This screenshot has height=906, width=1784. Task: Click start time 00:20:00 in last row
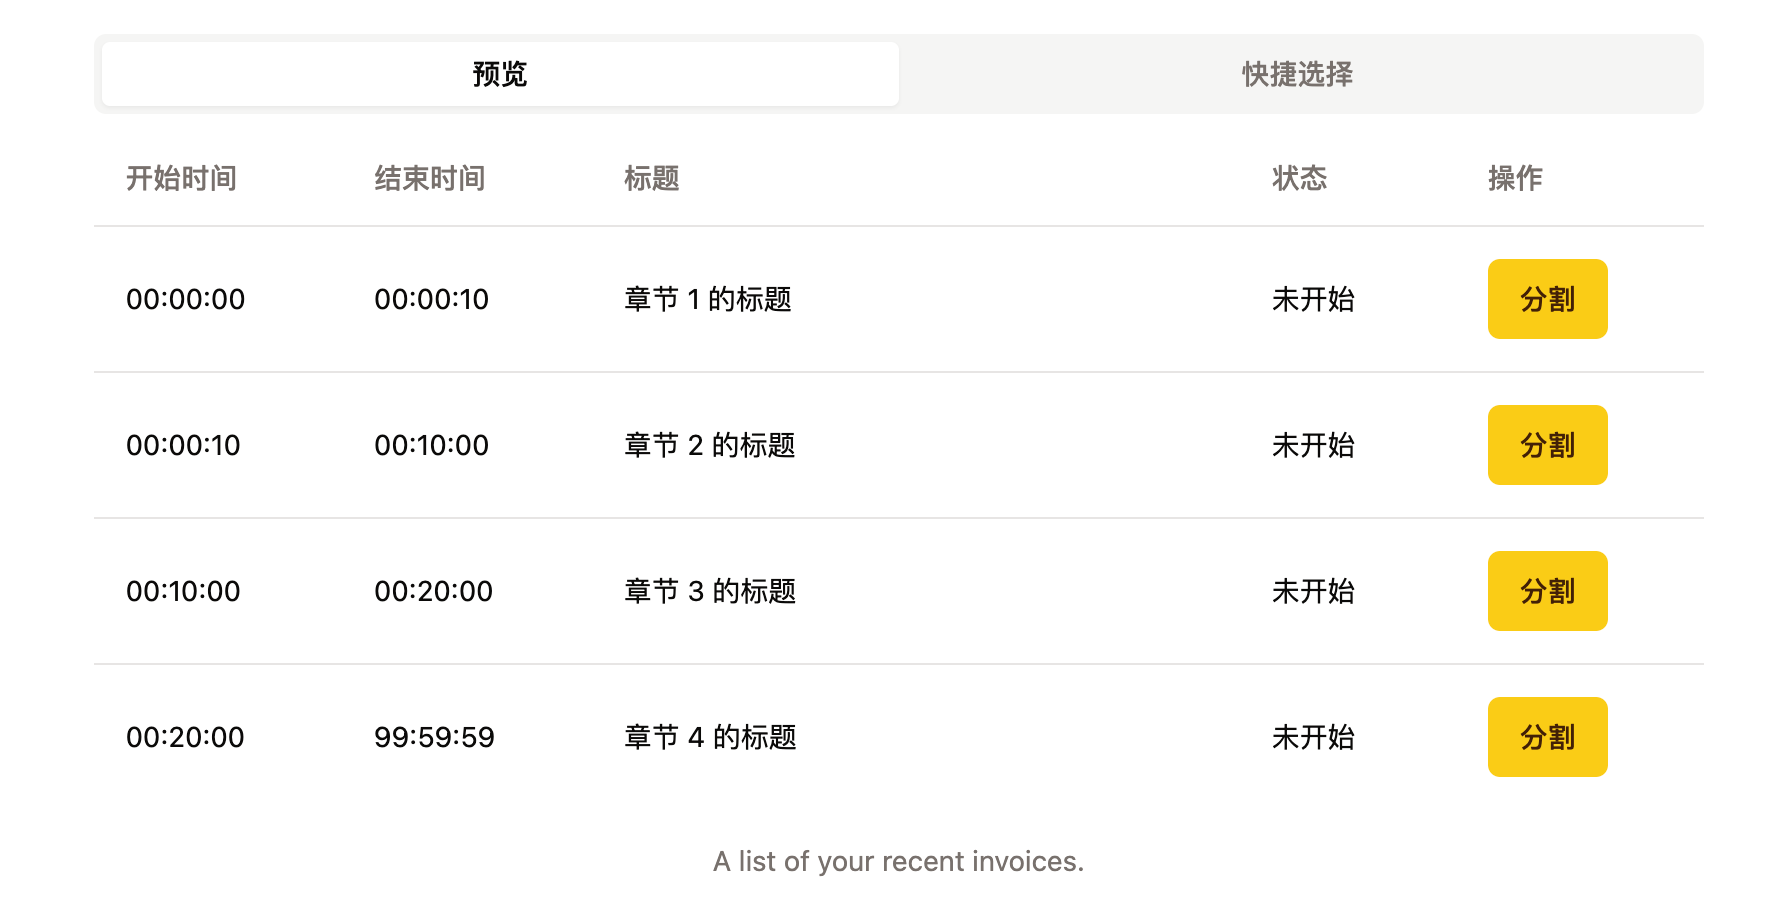pos(185,737)
